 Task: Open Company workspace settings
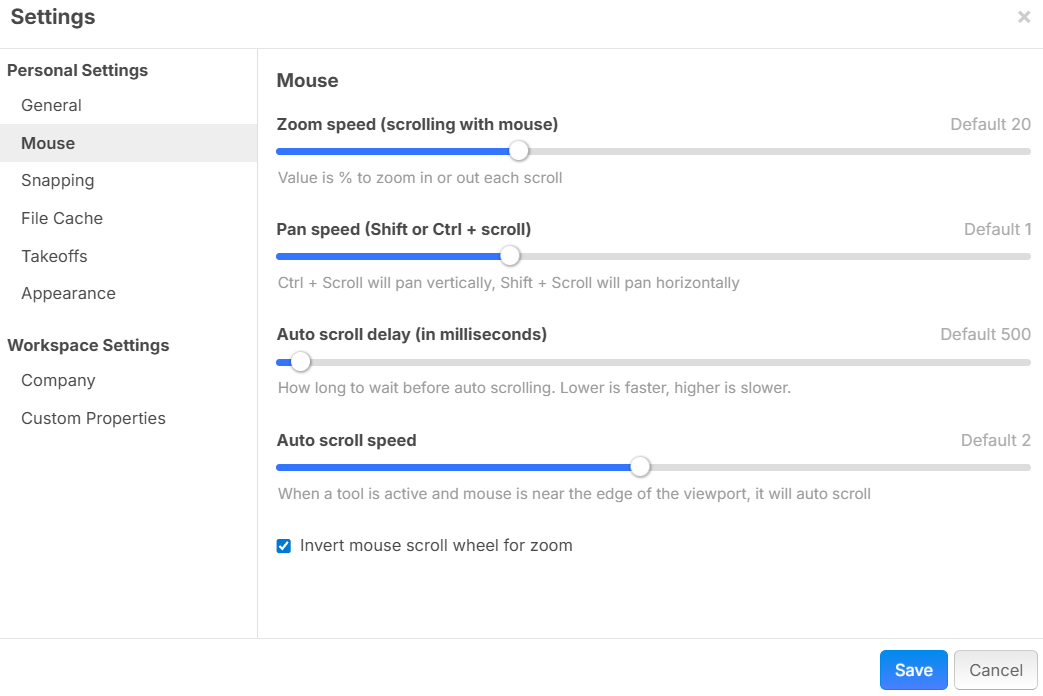click(x=58, y=381)
